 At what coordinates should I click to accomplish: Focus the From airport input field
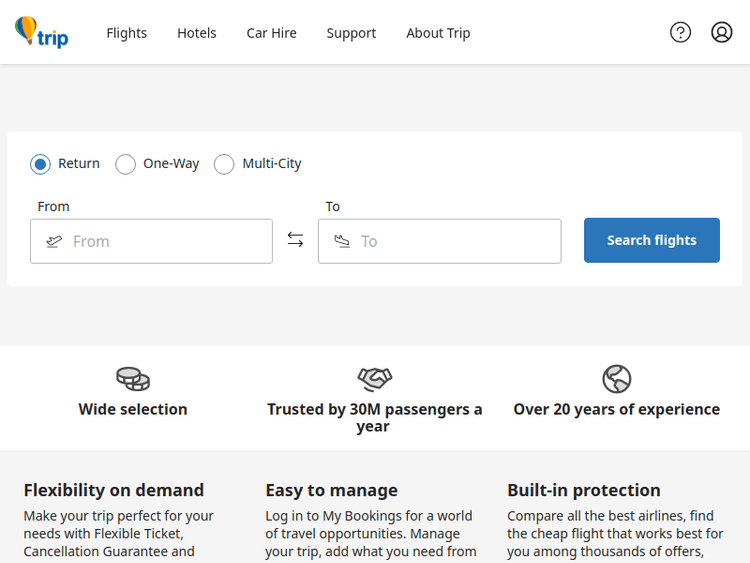165,241
